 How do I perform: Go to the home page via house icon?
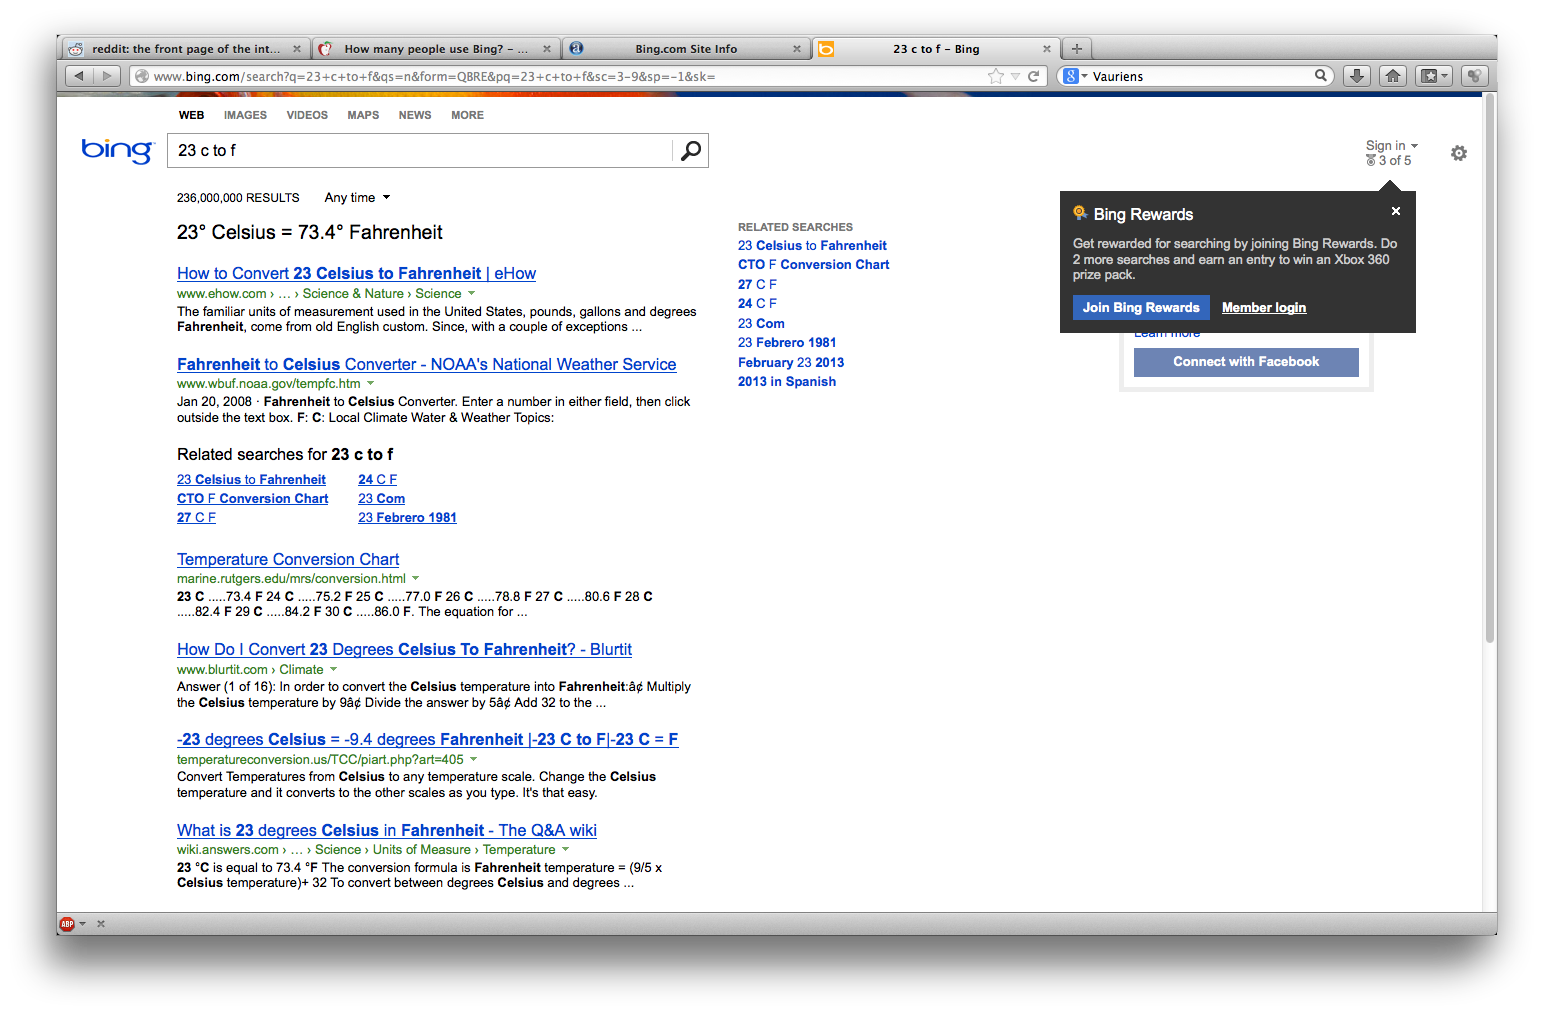pyautogui.click(x=1393, y=76)
